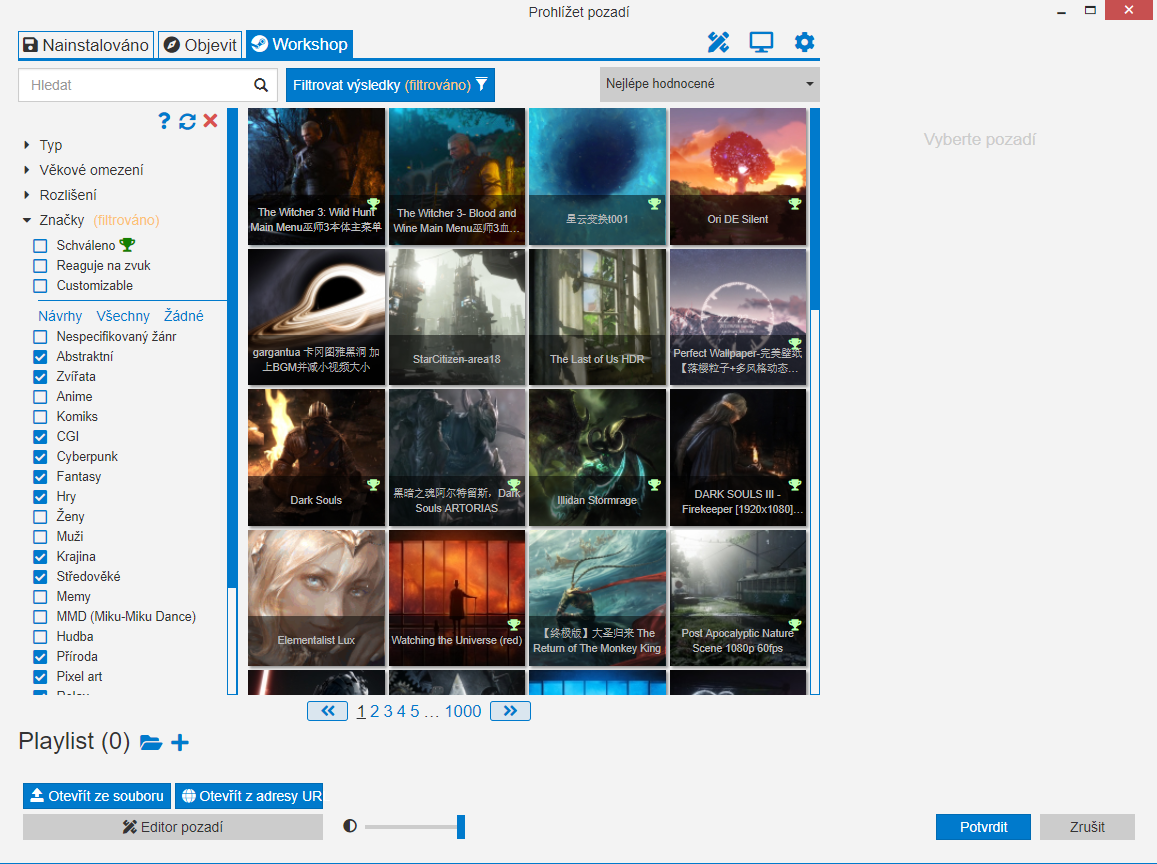Click the monitor display settings icon
The width and height of the screenshot is (1157, 864).
click(x=761, y=42)
